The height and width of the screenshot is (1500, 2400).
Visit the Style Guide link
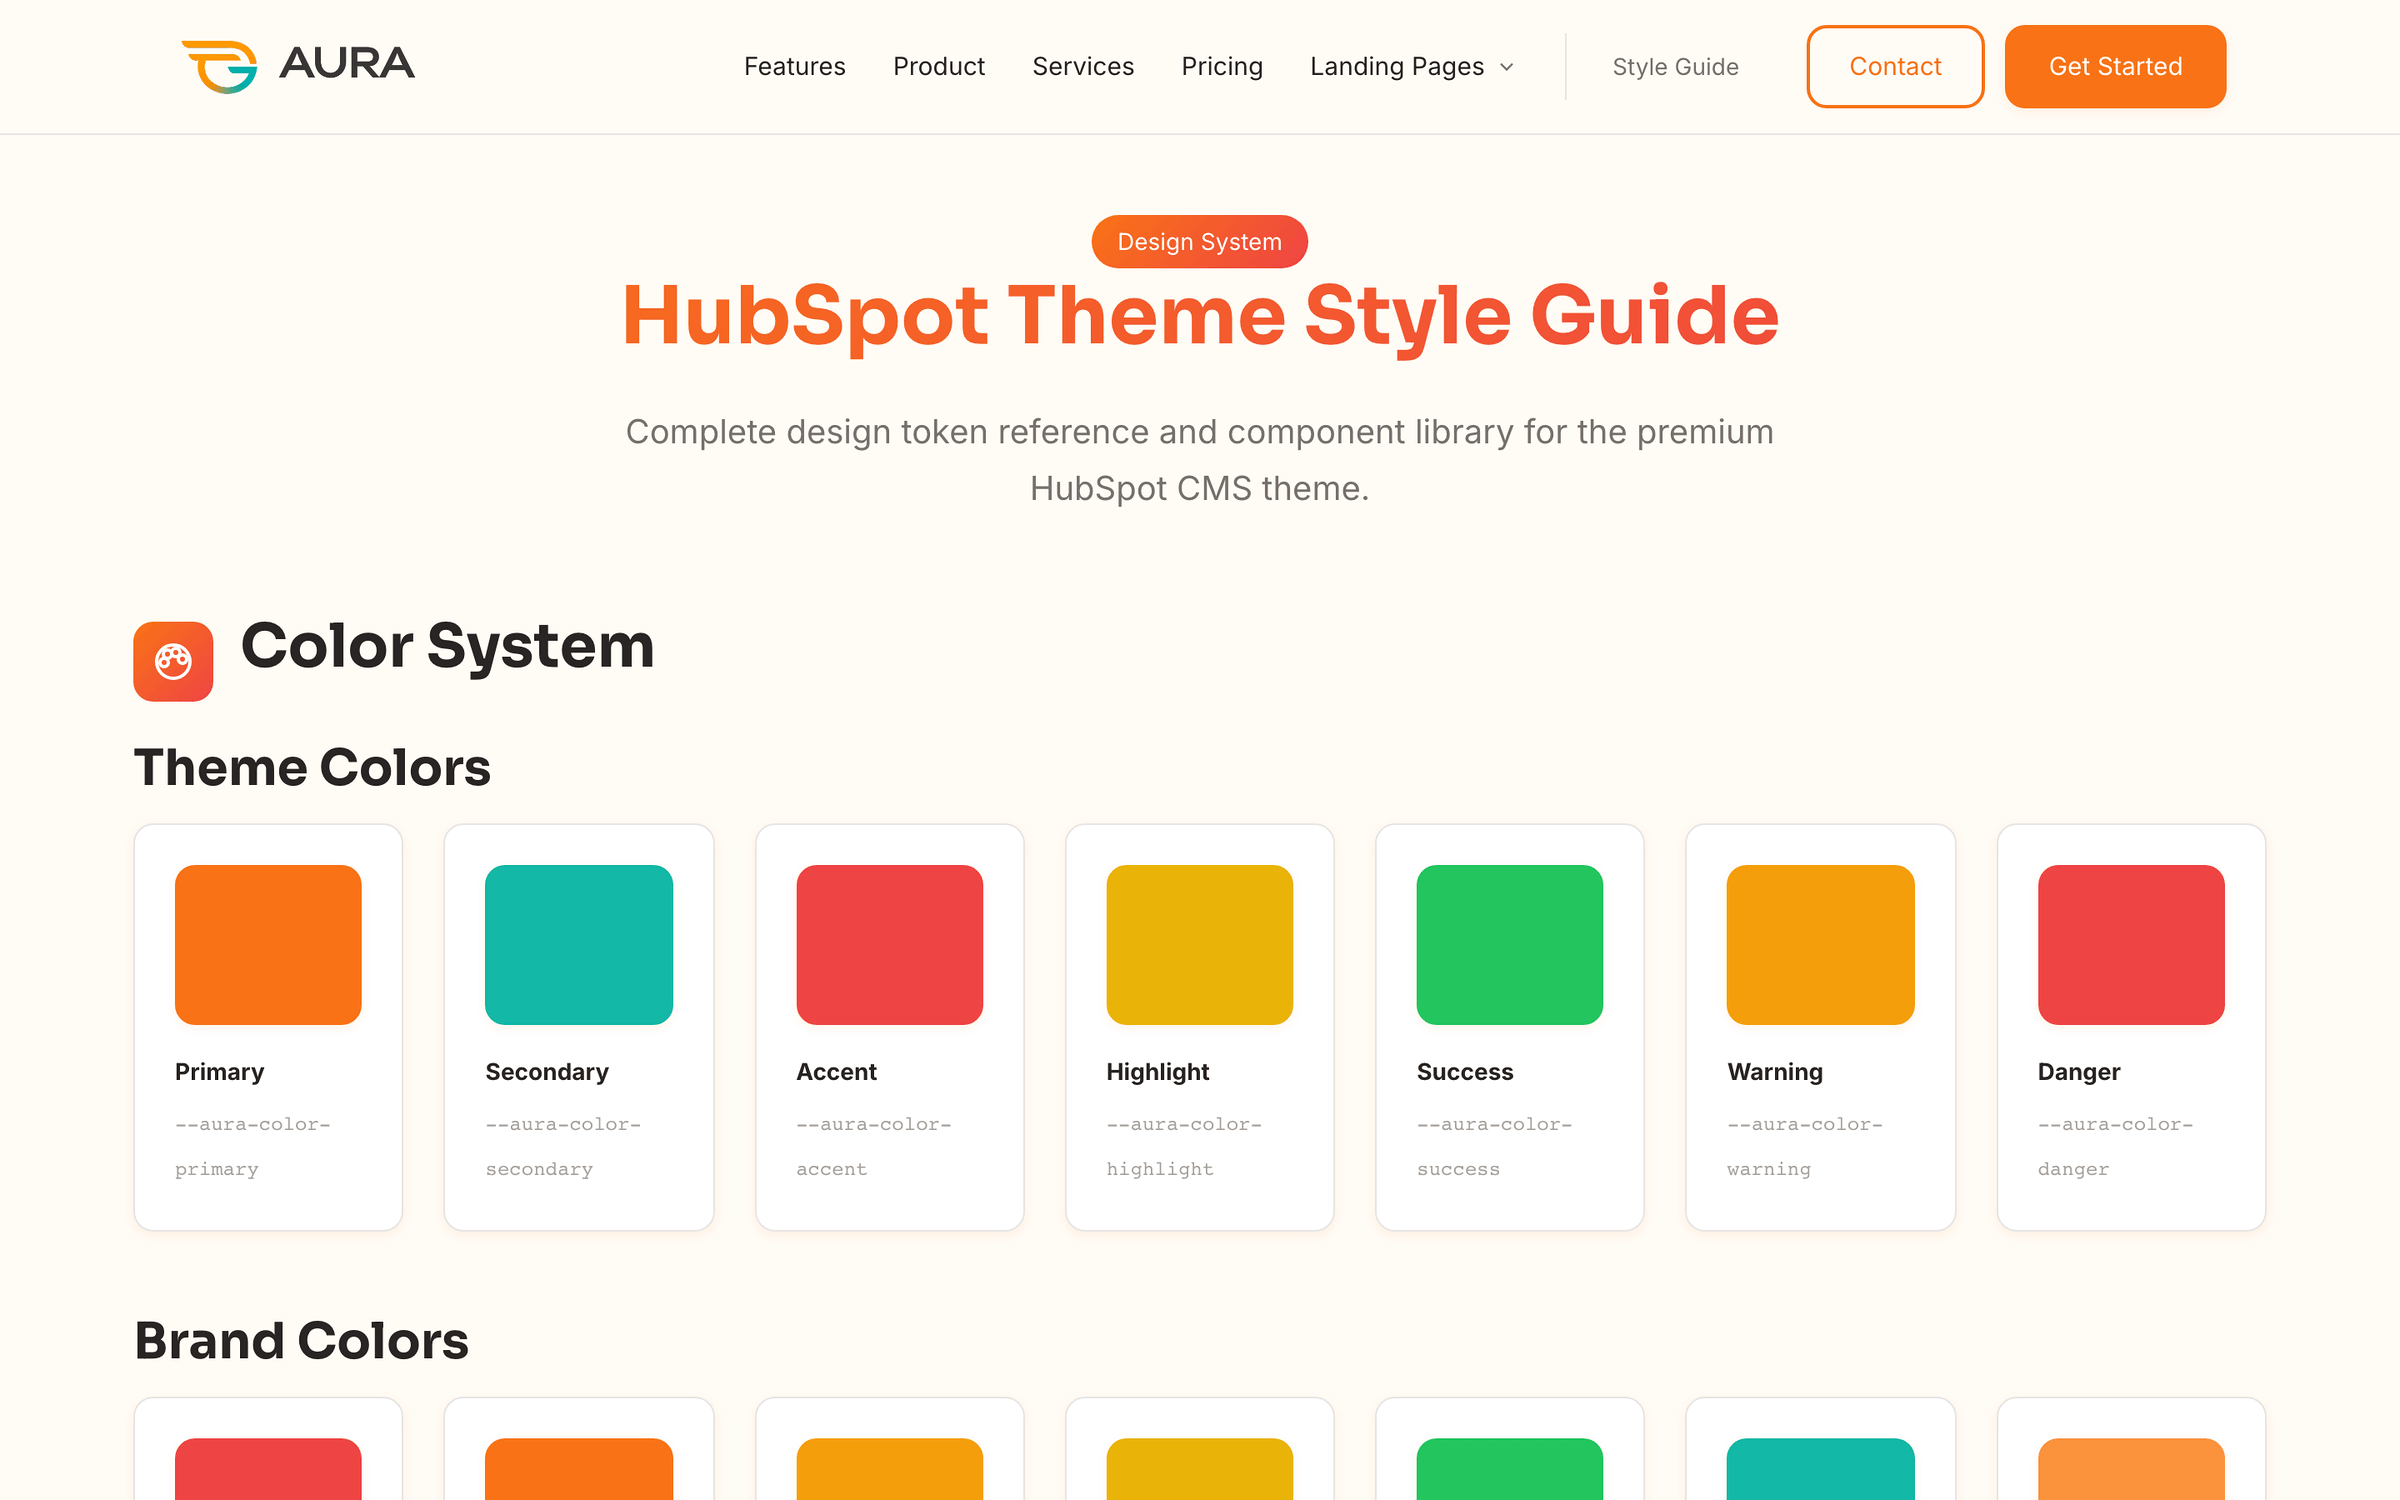[x=1675, y=66]
